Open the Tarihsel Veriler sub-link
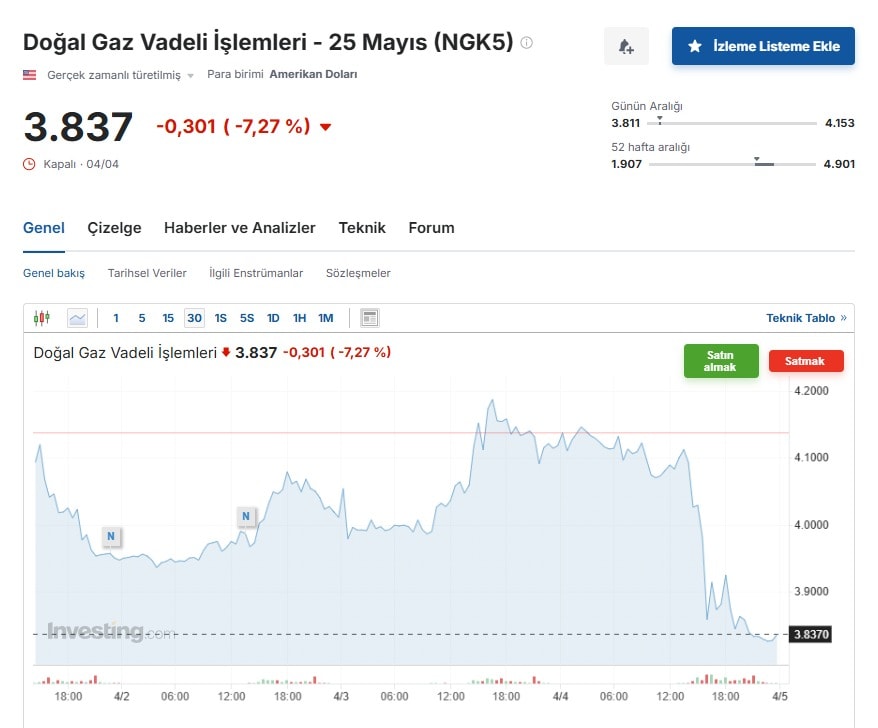The height and width of the screenshot is (728, 878). pos(147,273)
